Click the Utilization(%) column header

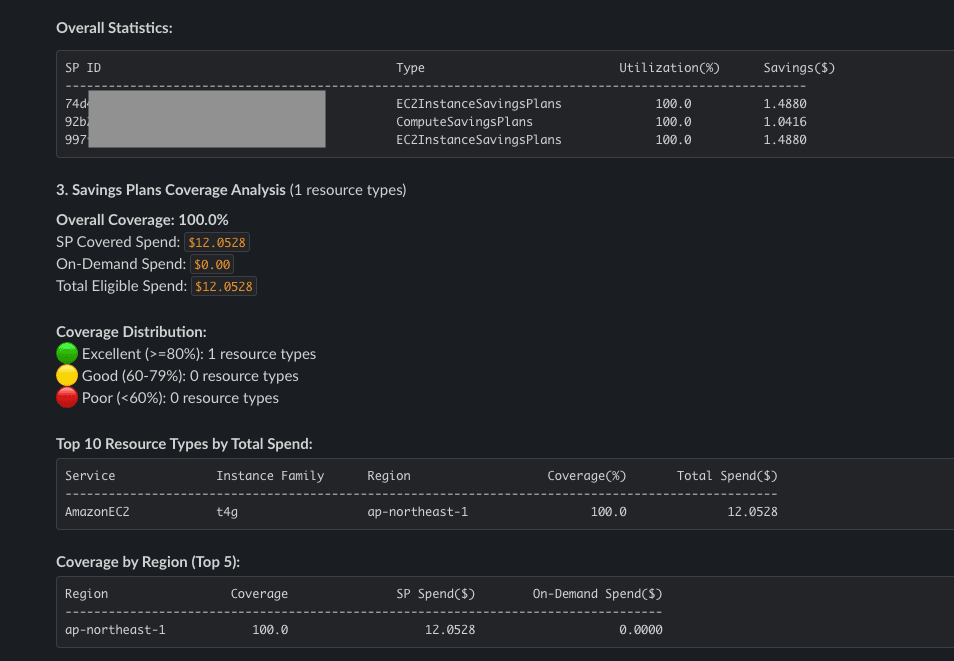click(x=669, y=68)
